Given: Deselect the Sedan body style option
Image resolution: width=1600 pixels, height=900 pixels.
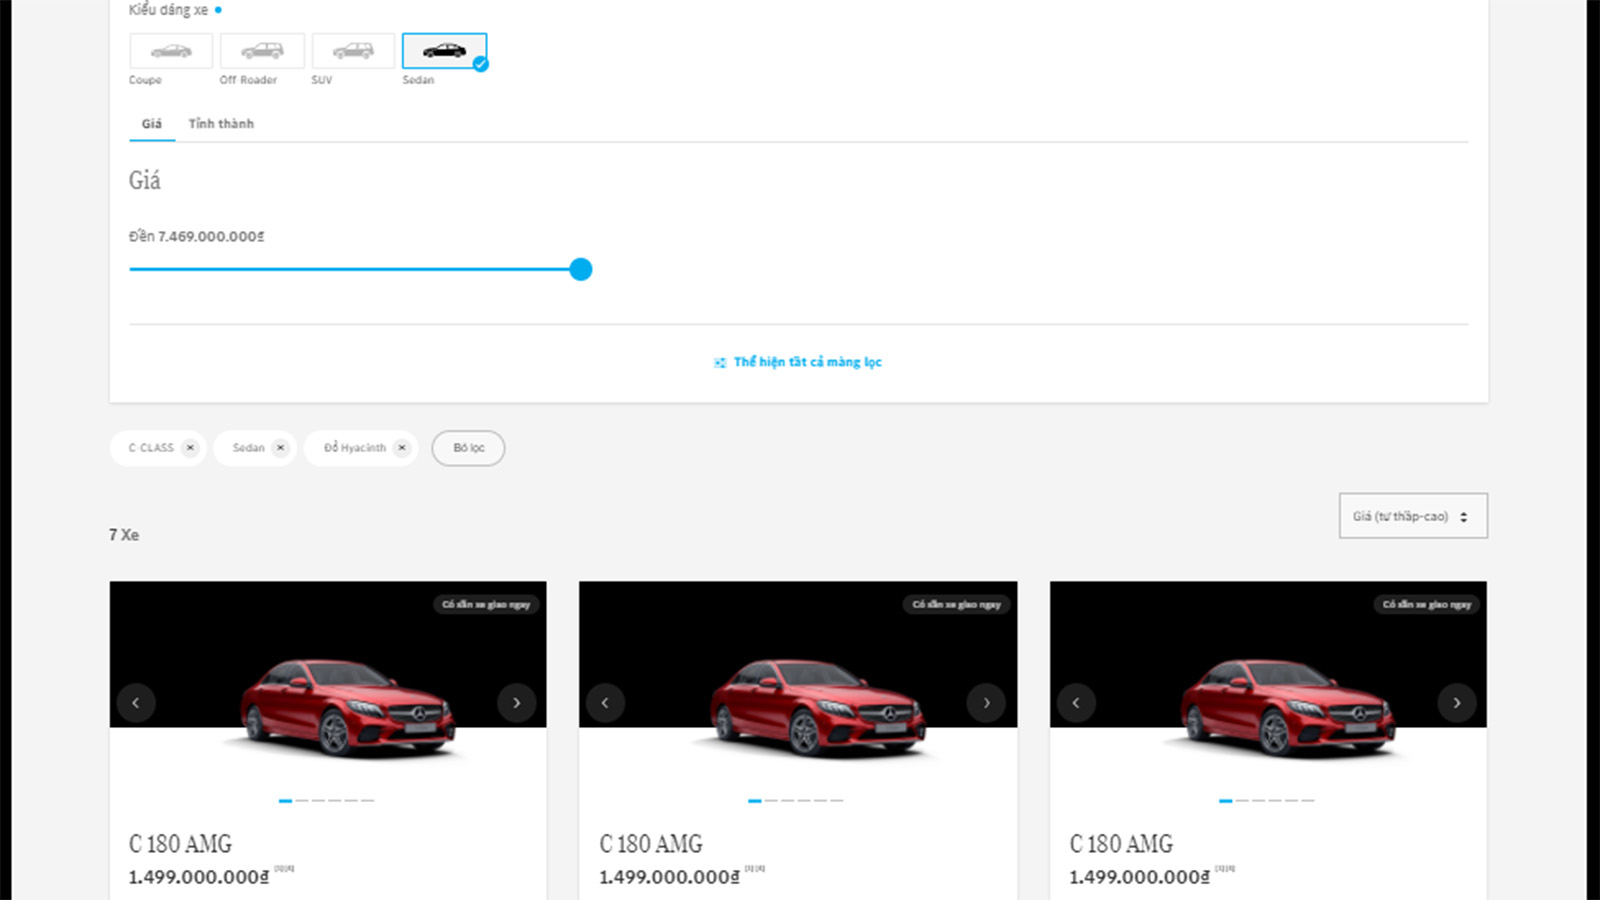Looking at the screenshot, I should pyautogui.click(x=444, y=51).
